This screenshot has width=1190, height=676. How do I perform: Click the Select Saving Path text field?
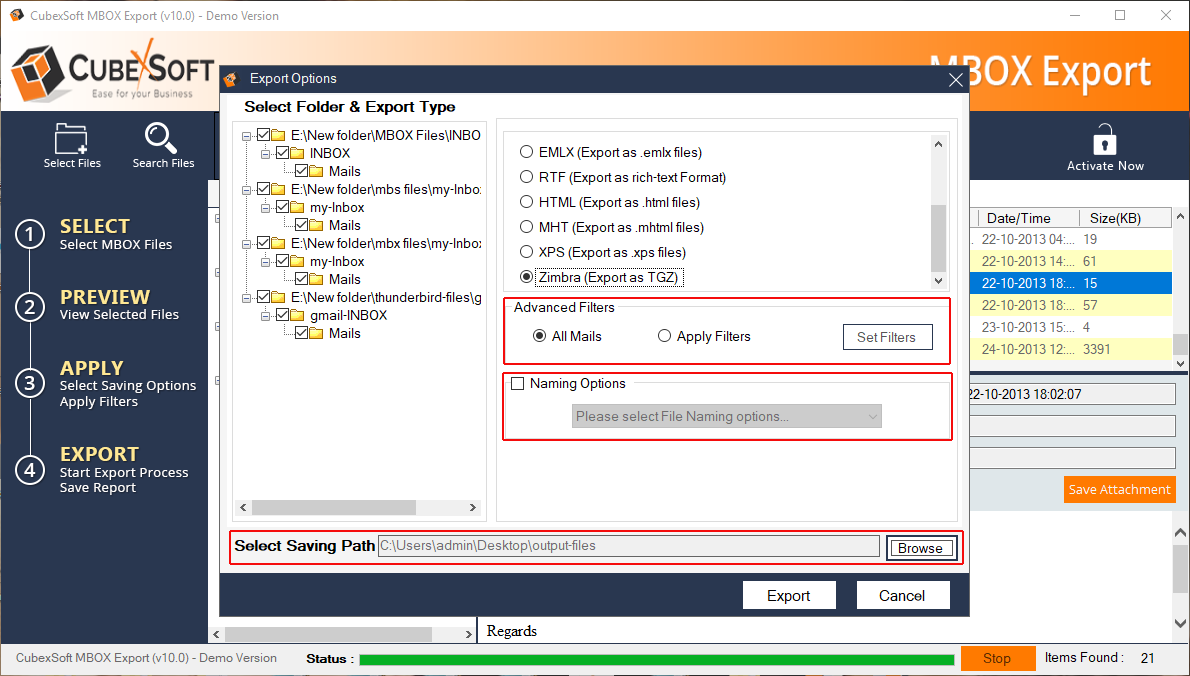click(x=628, y=546)
